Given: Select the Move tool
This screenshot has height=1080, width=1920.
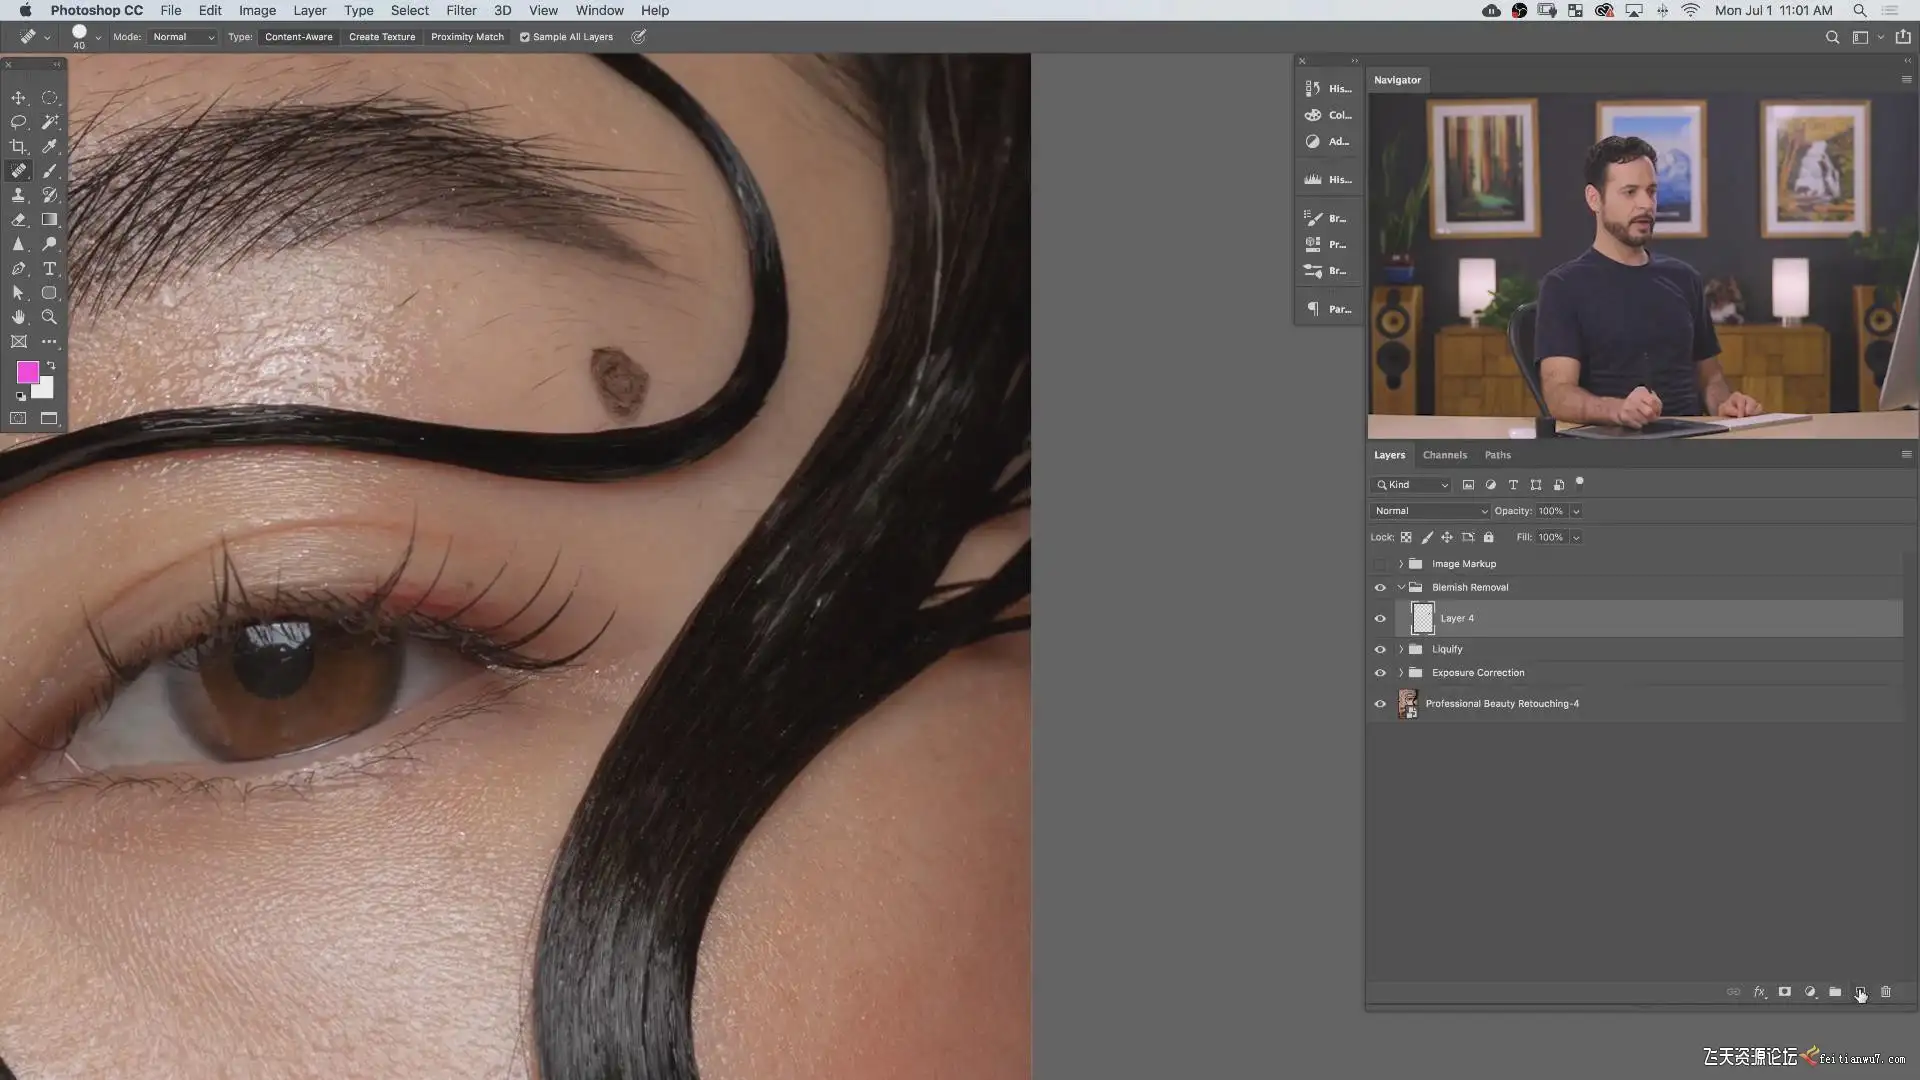Looking at the screenshot, I should coord(18,98).
